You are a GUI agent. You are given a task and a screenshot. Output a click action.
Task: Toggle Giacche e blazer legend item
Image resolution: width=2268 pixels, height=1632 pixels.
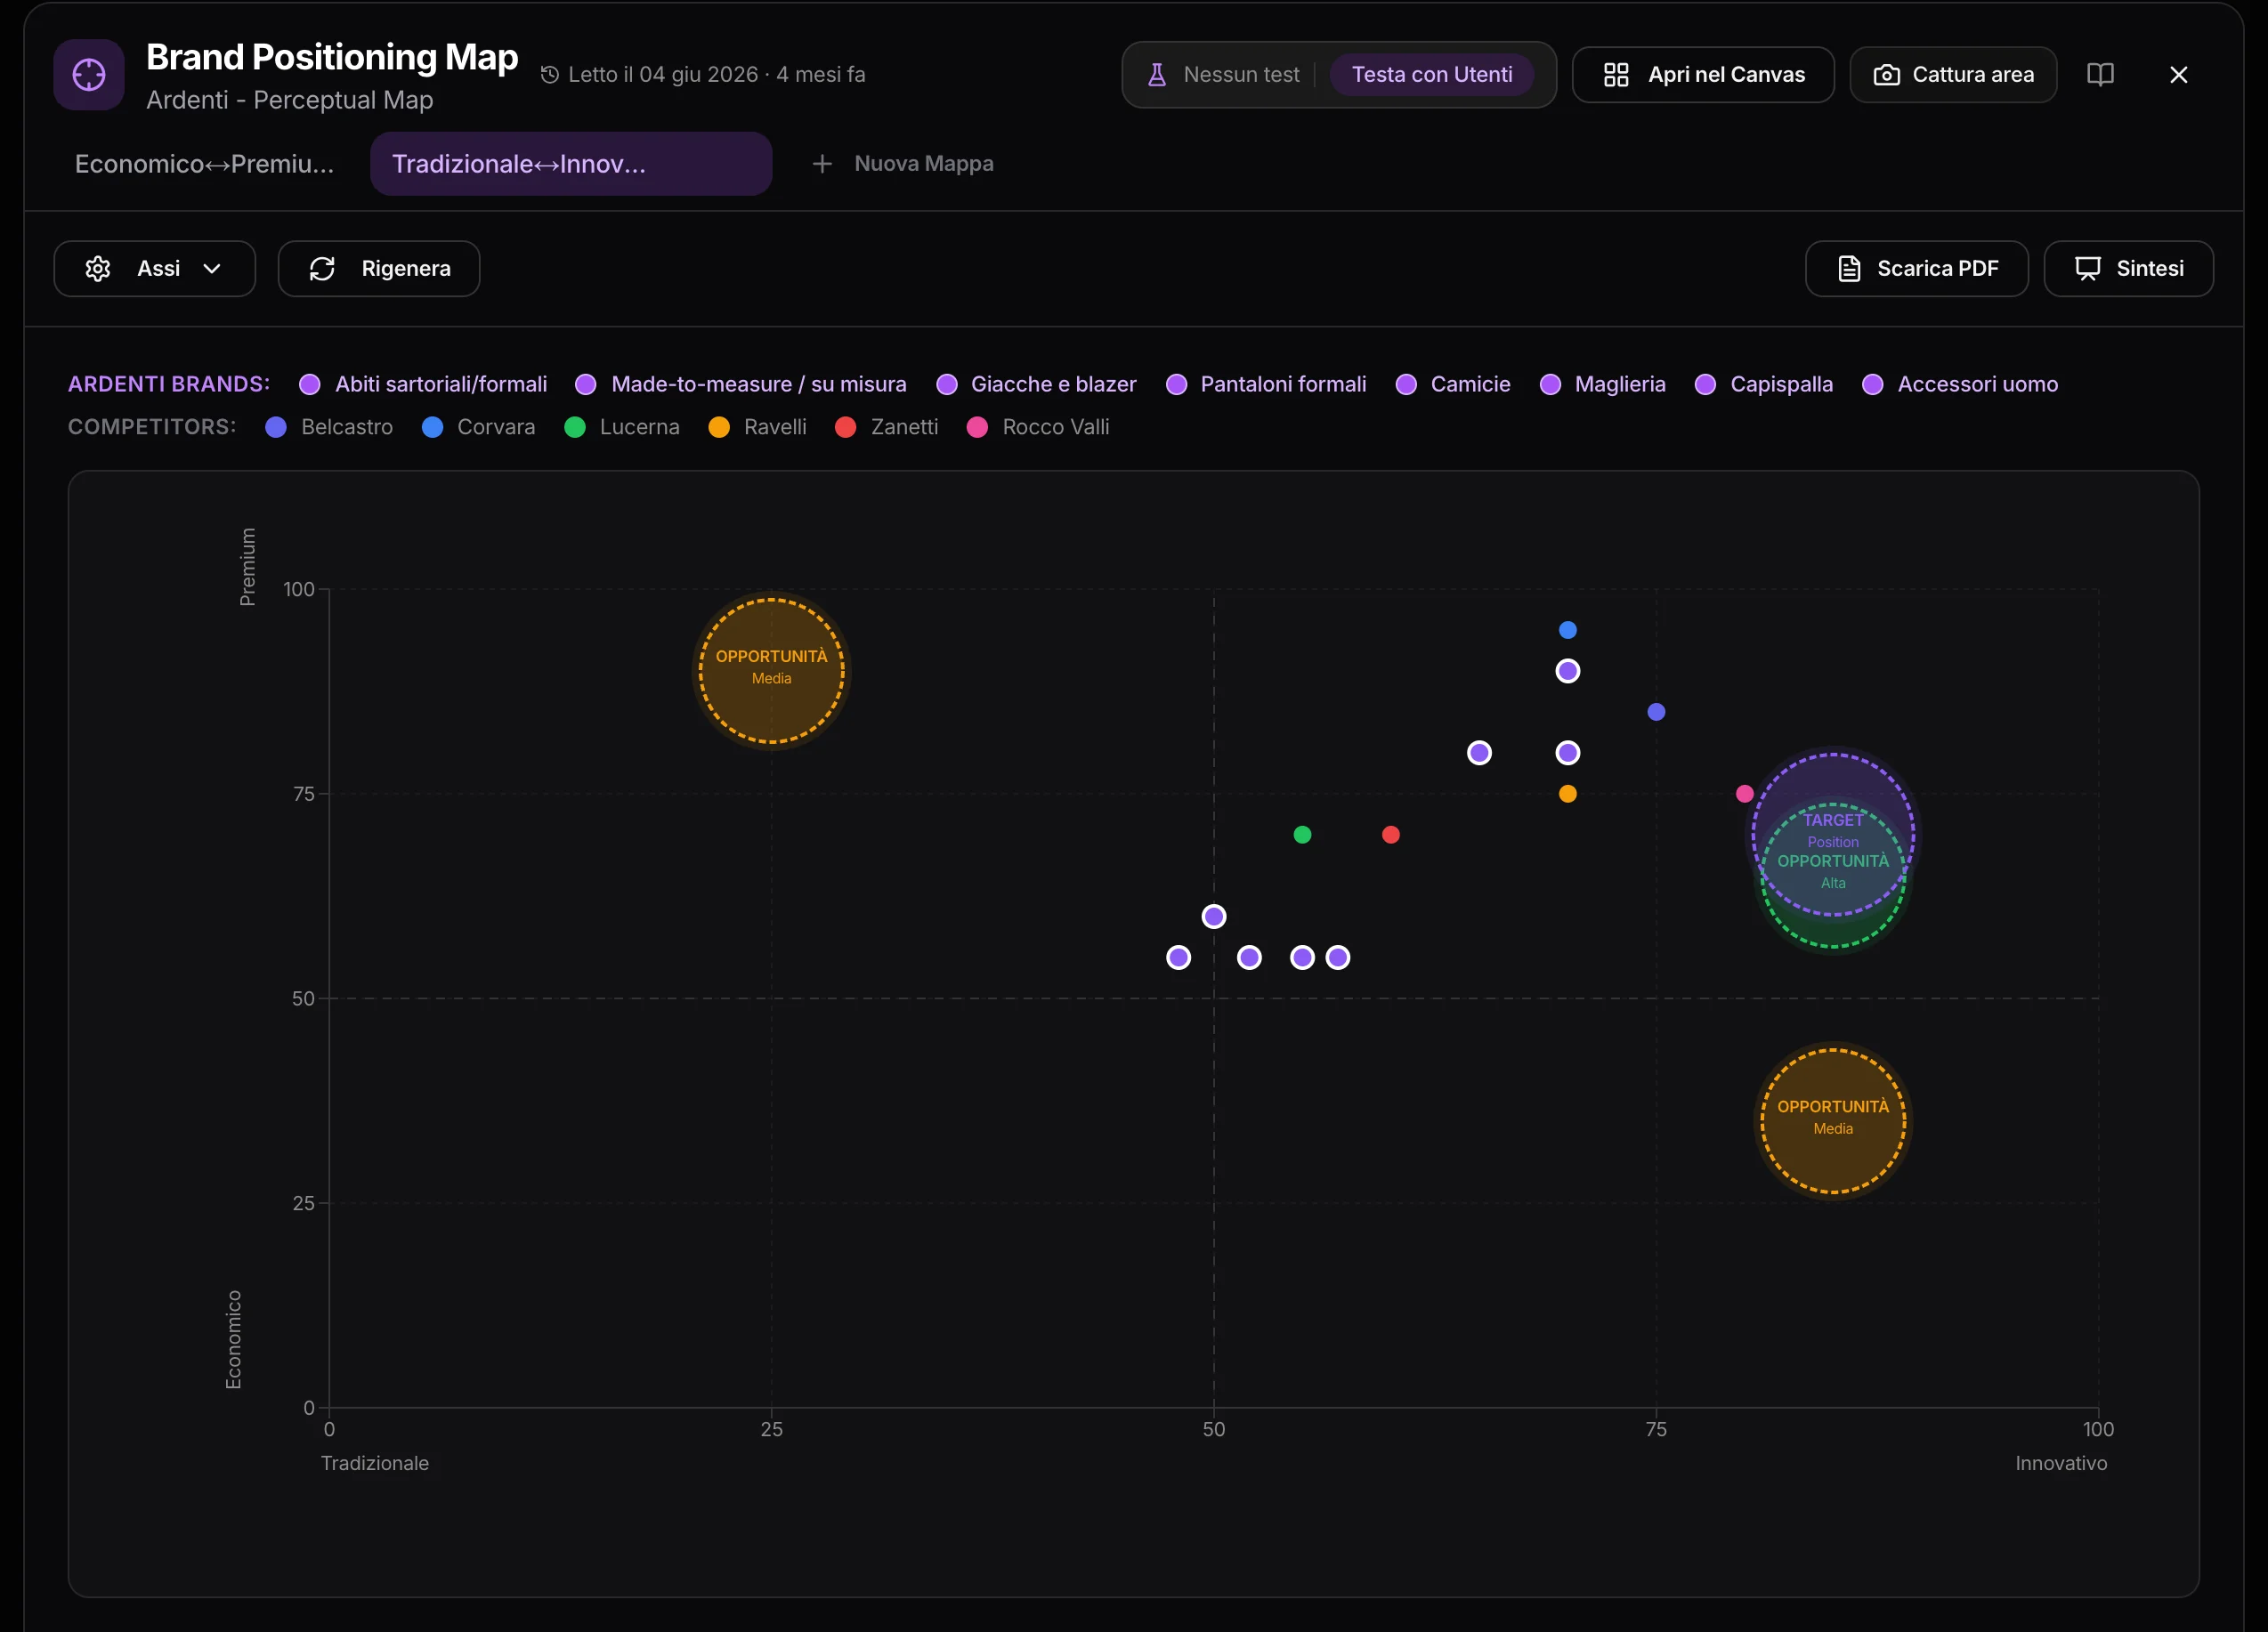[1036, 385]
